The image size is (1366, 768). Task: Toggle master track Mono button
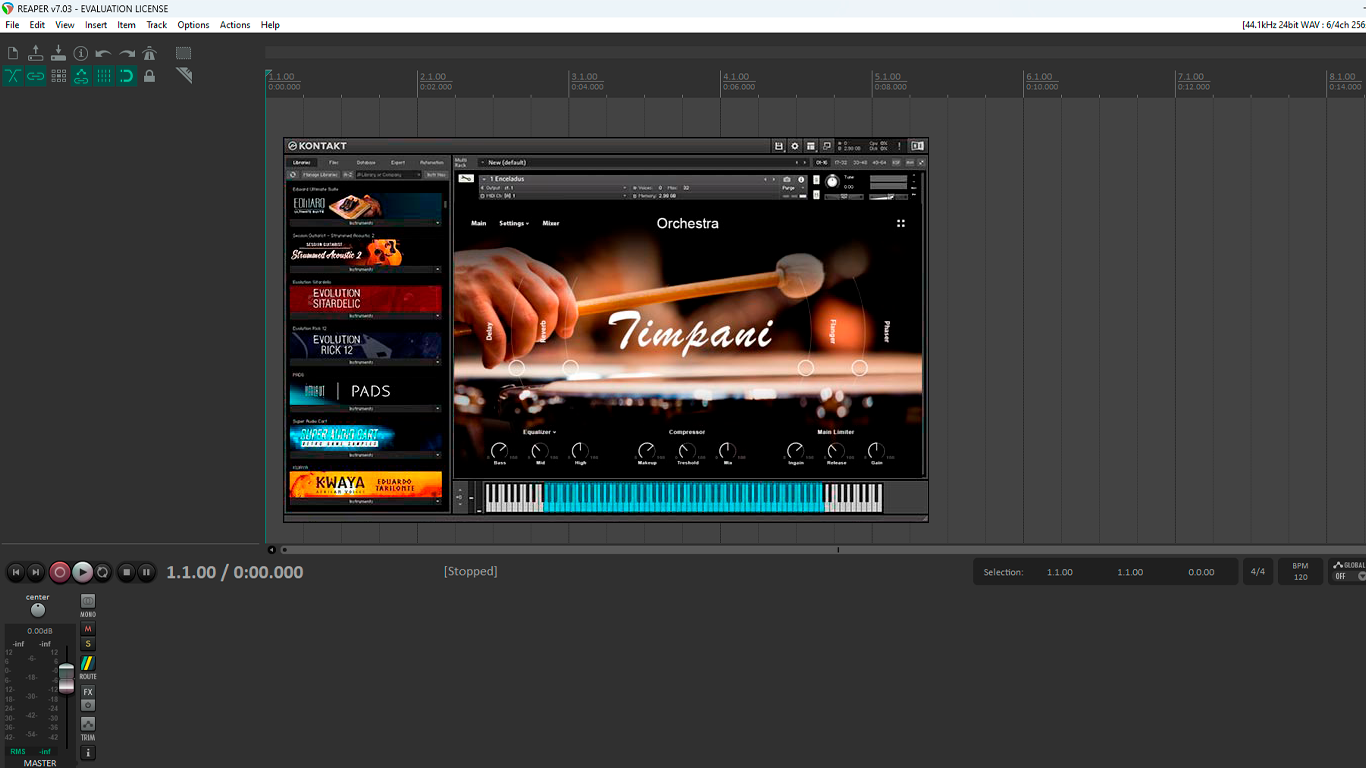click(88, 601)
